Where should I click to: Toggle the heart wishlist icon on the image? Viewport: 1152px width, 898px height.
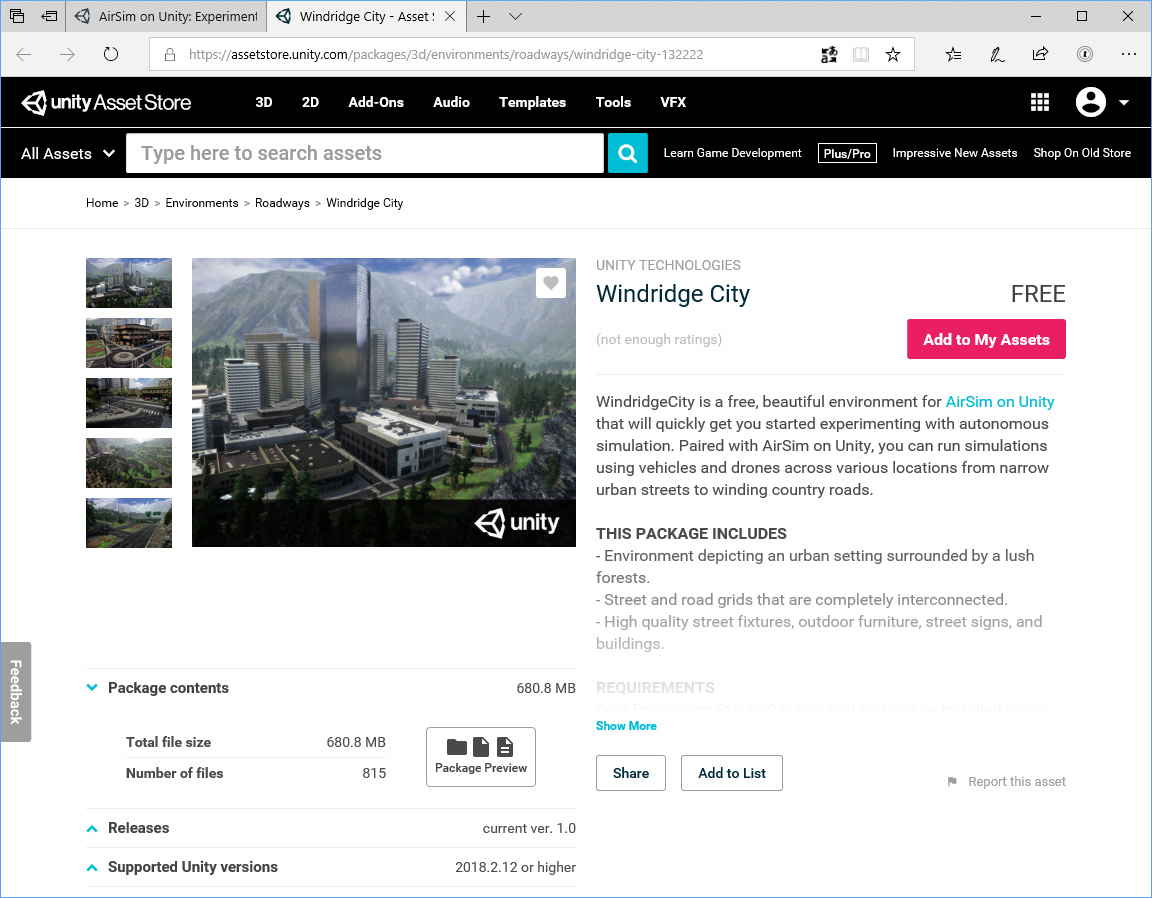pyautogui.click(x=551, y=283)
